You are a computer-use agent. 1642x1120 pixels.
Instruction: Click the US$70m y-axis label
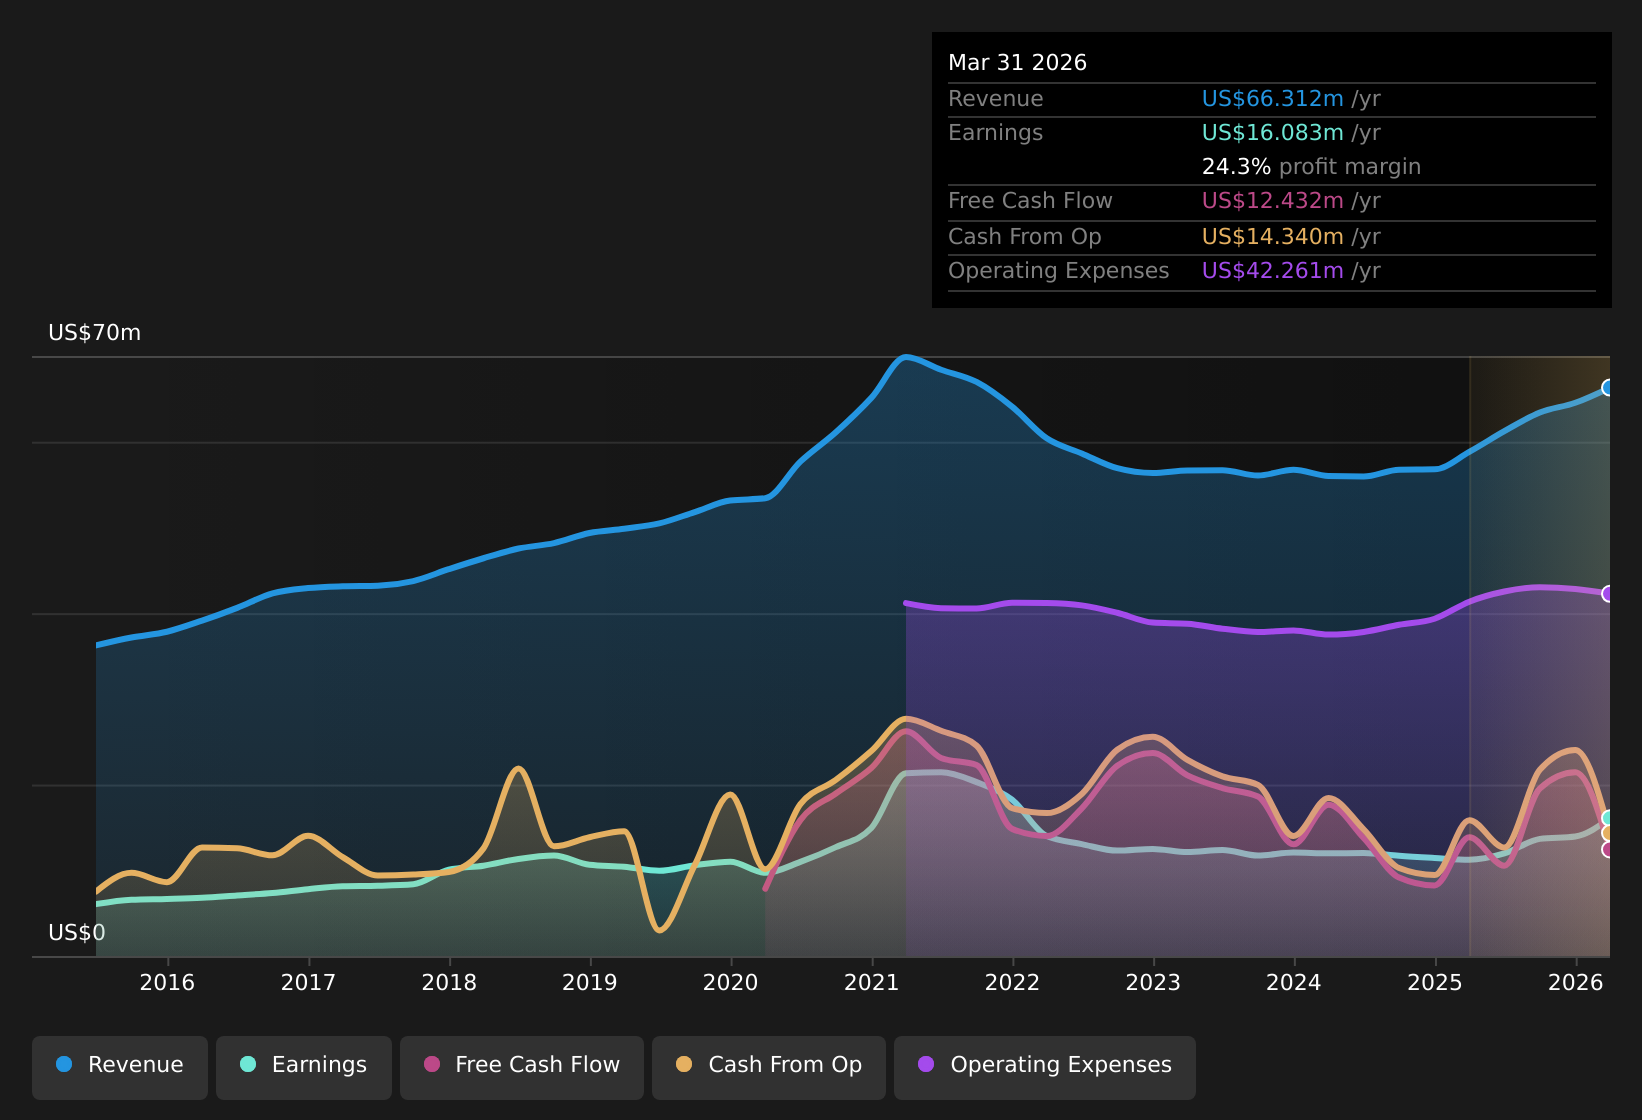(95, 333)
